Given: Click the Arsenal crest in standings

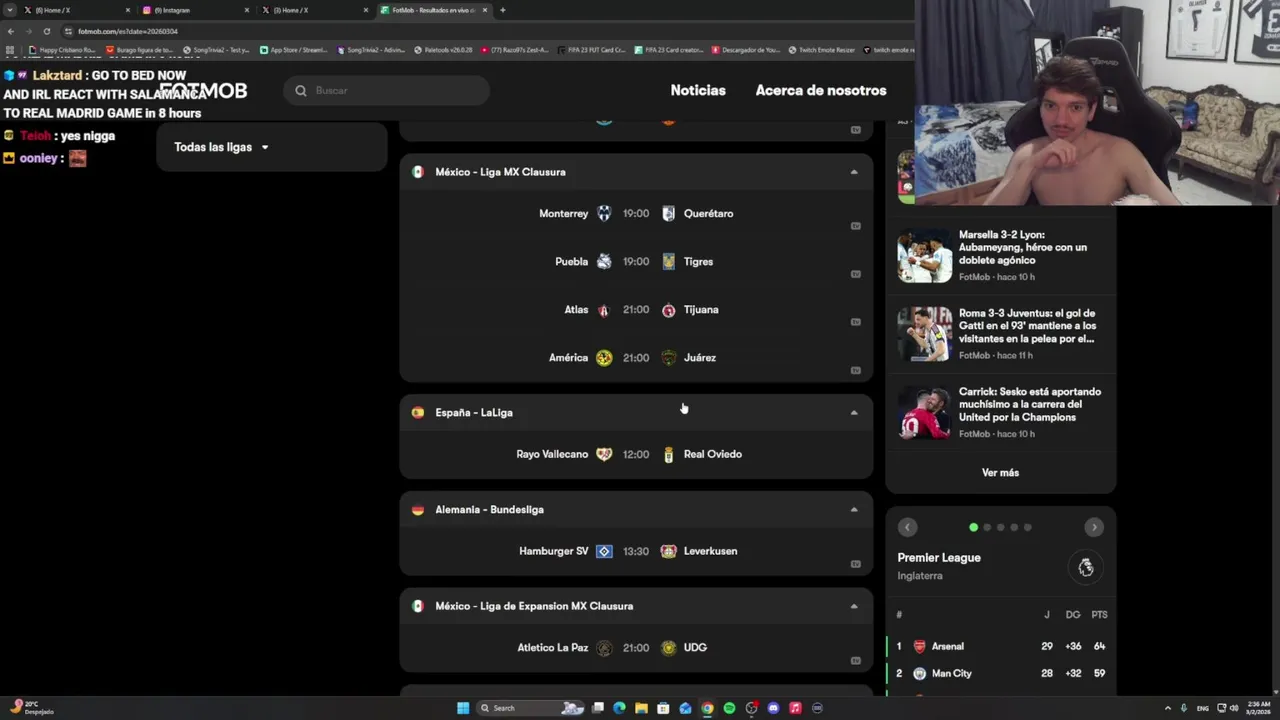Looking at the screenshot, I should pos(920,646).
